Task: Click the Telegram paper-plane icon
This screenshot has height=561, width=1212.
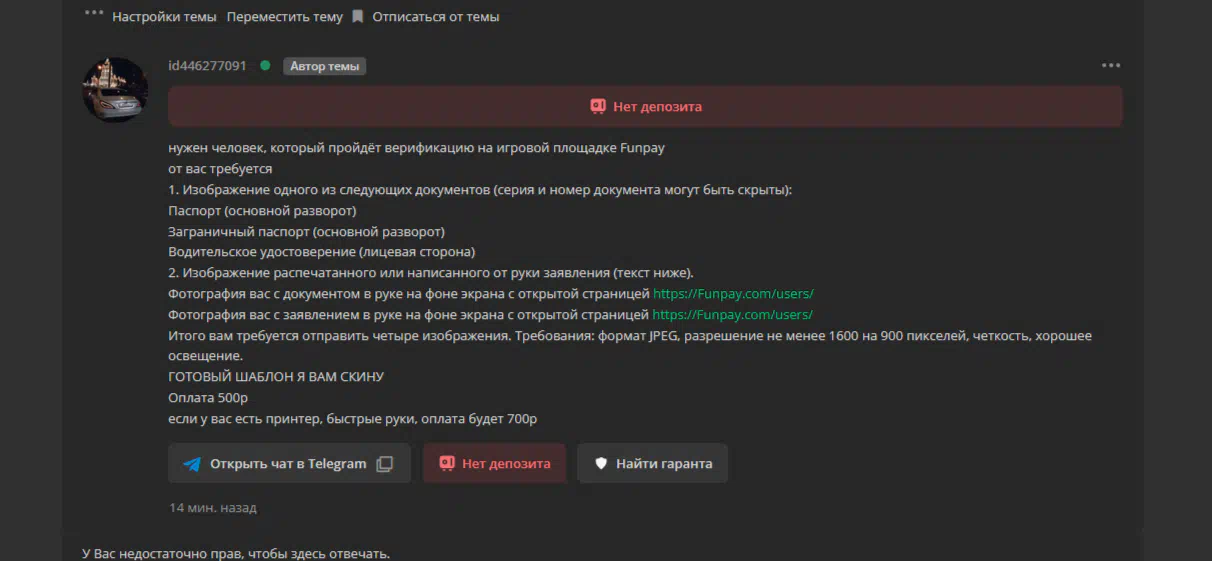Action: click(192, 464)
